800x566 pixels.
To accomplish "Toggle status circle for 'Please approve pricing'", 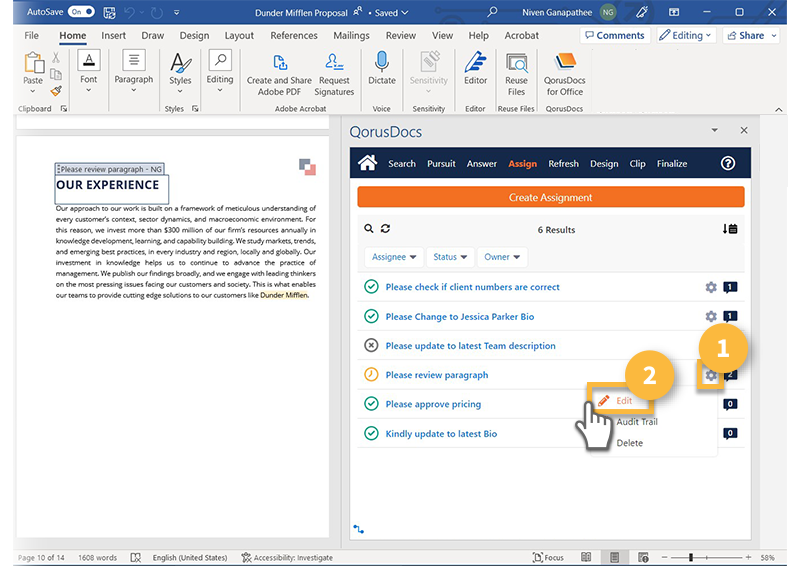I will pyautogui.click(x=371, y=404).
